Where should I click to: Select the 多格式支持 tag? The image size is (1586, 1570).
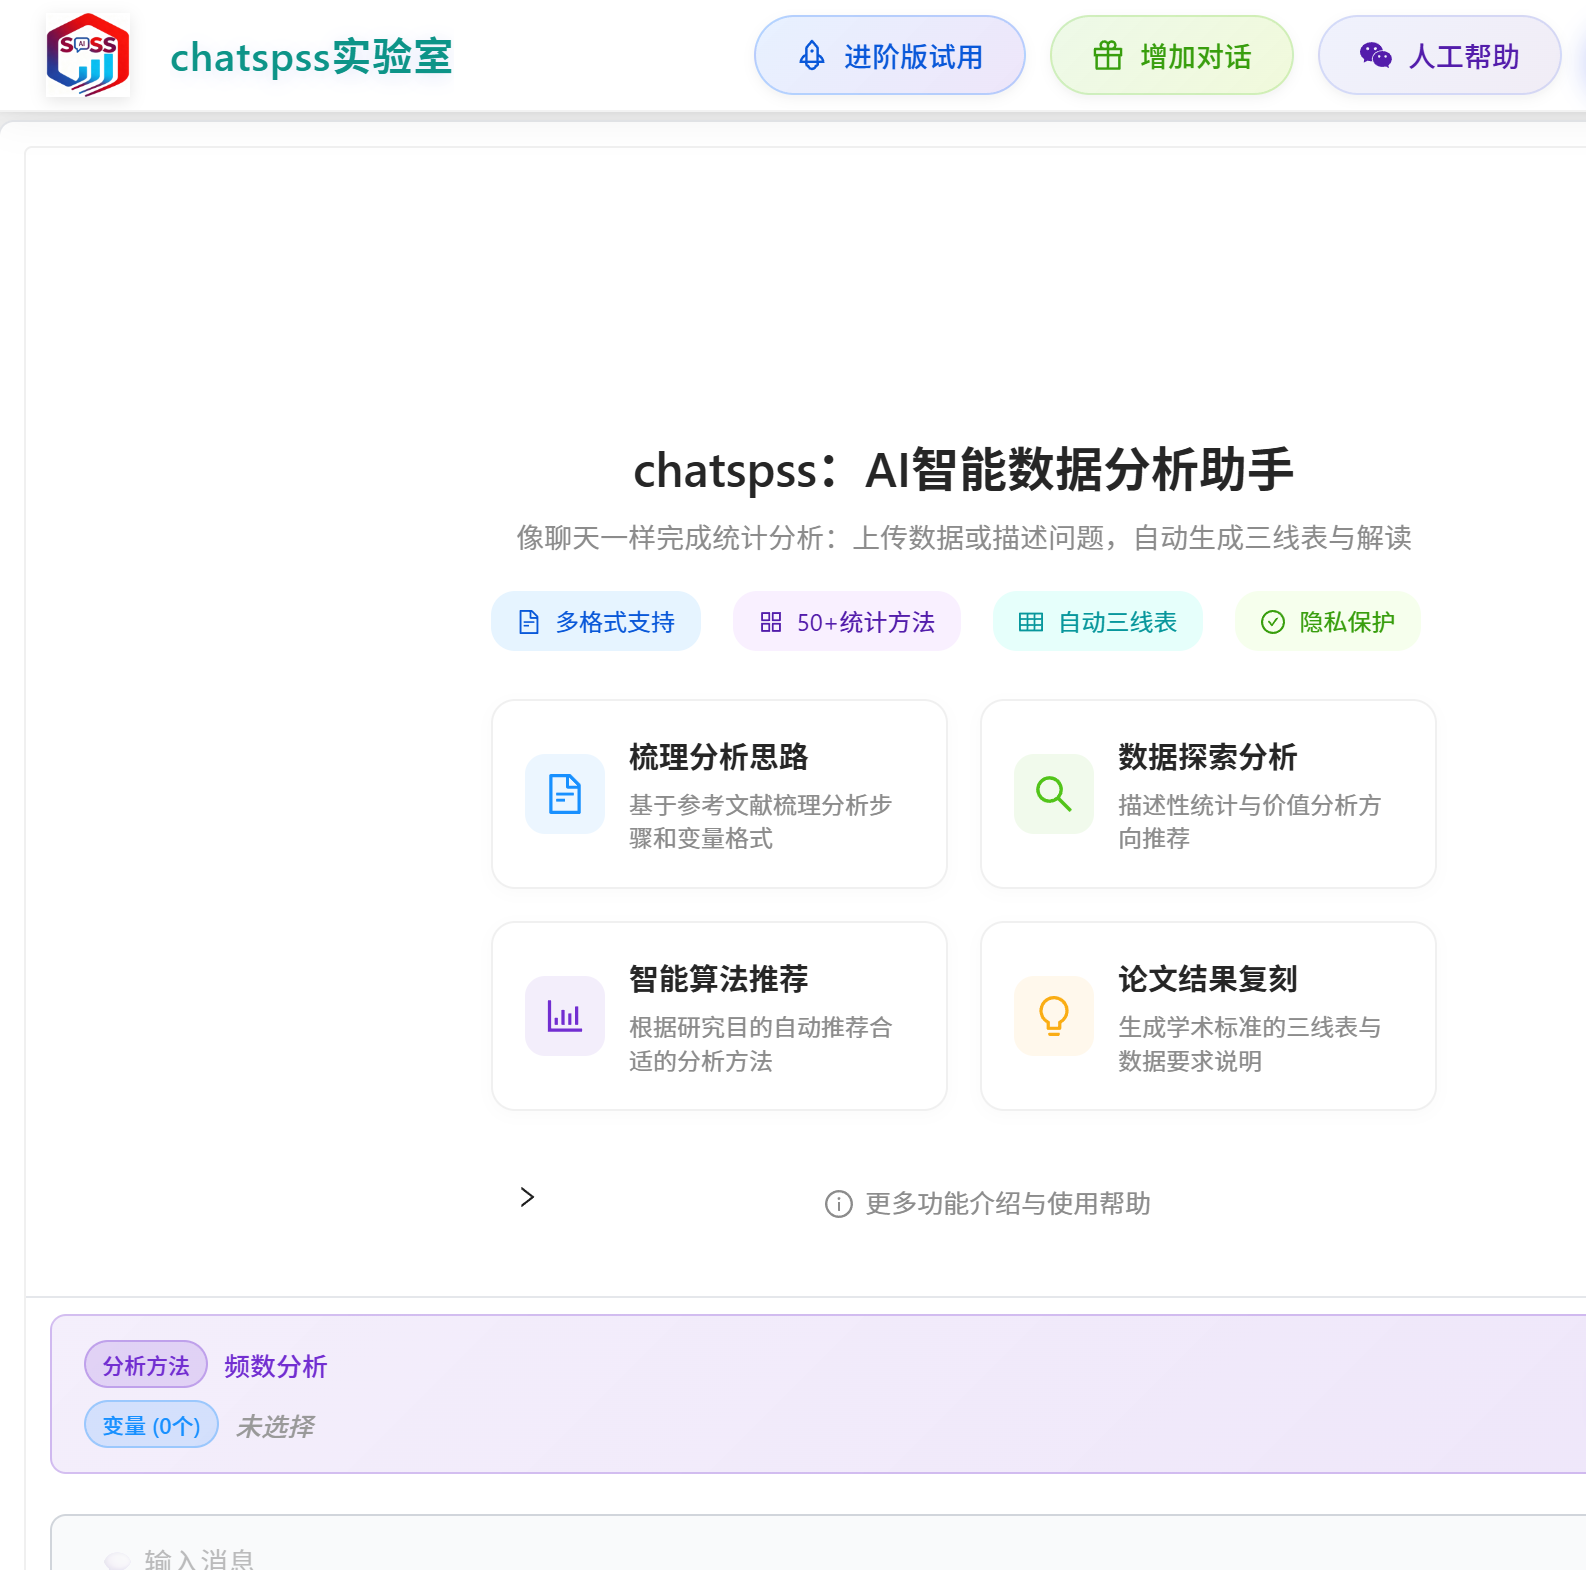point(596,622)
